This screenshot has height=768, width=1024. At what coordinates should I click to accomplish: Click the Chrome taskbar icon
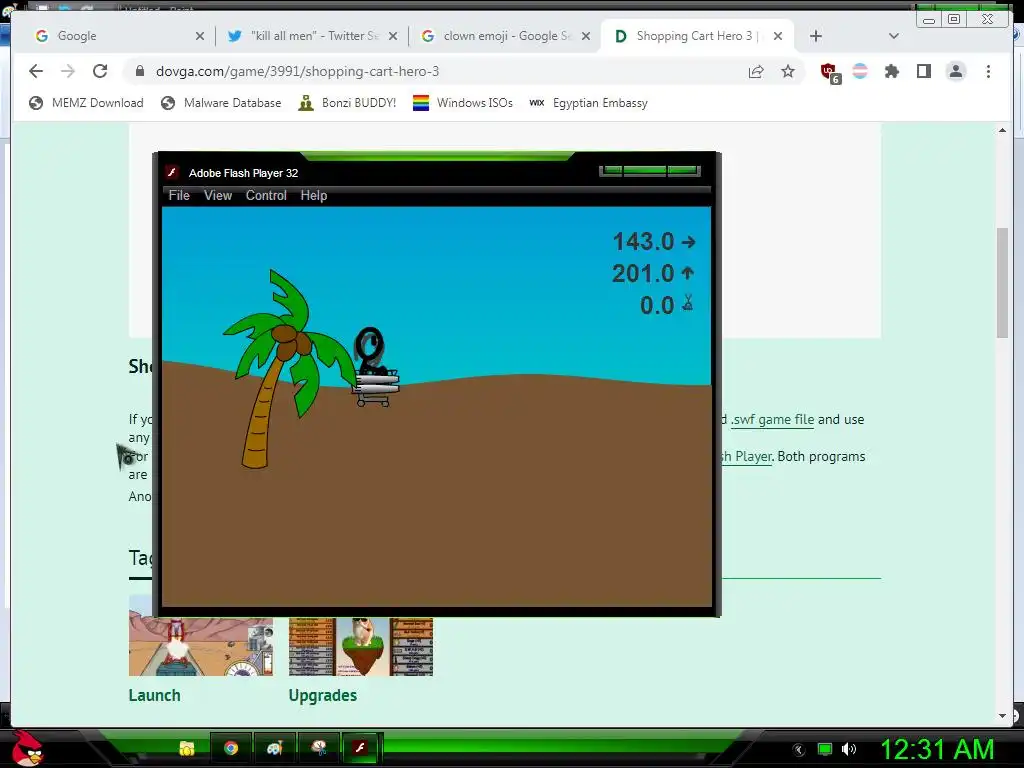(x=231, y=748)
